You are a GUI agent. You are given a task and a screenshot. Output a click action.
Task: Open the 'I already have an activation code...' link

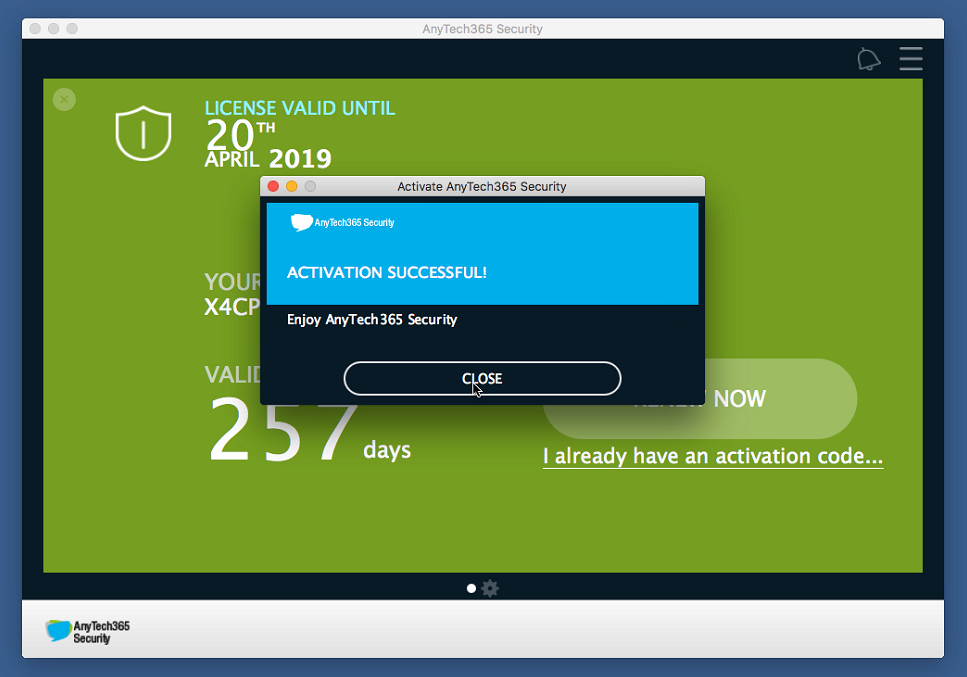point(713,456)
